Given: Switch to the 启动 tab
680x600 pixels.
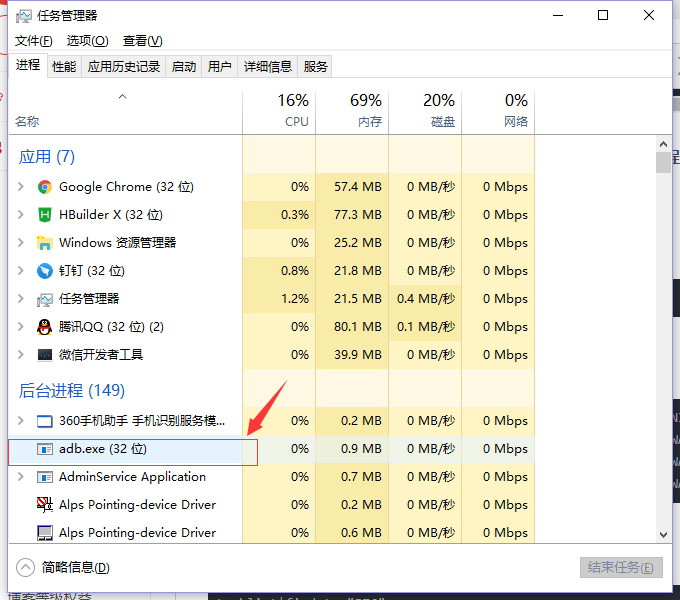Looking at the screenshot, I should (183, 67).
